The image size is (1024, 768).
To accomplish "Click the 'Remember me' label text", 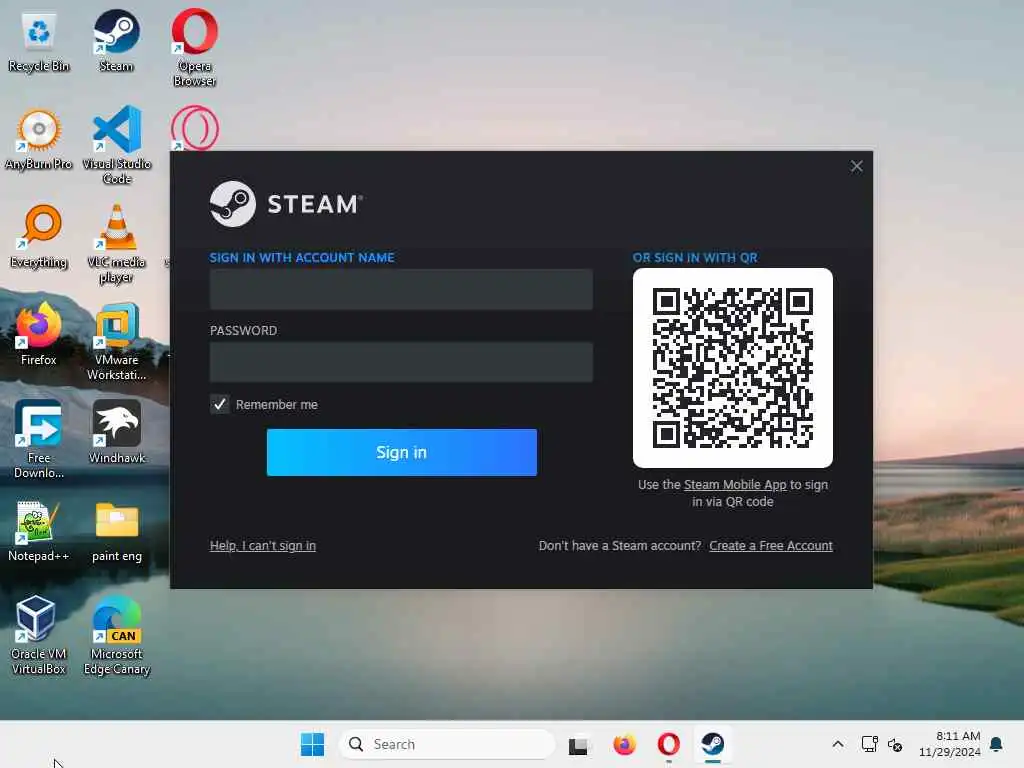I will pos(276,404).
